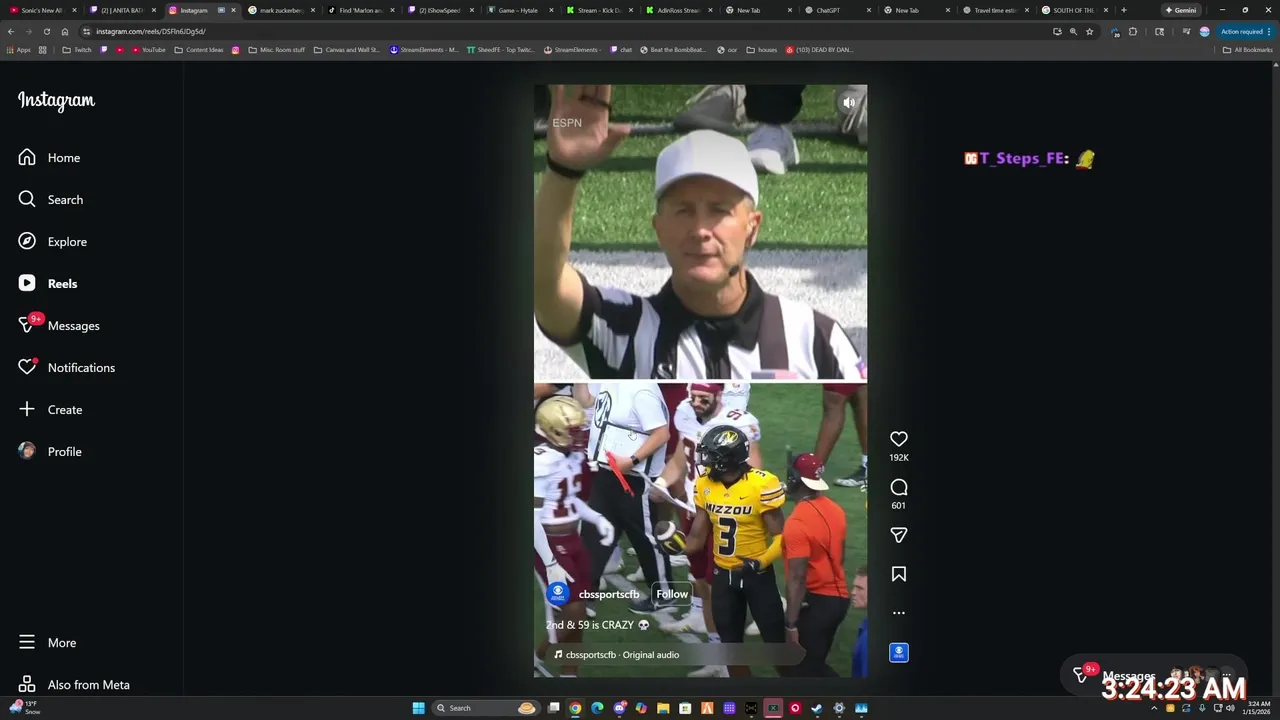Click Create to make a new post
The height and width of the screenshot is (720, 1280).
click(x=50, y=410)
